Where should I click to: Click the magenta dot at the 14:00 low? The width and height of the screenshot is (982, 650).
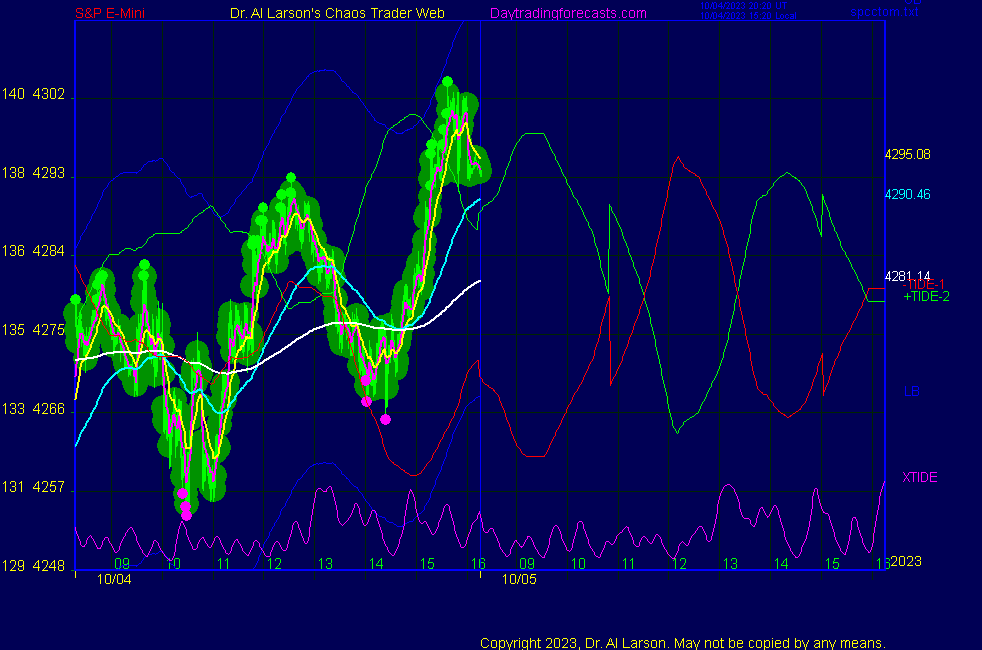(386, 419)
